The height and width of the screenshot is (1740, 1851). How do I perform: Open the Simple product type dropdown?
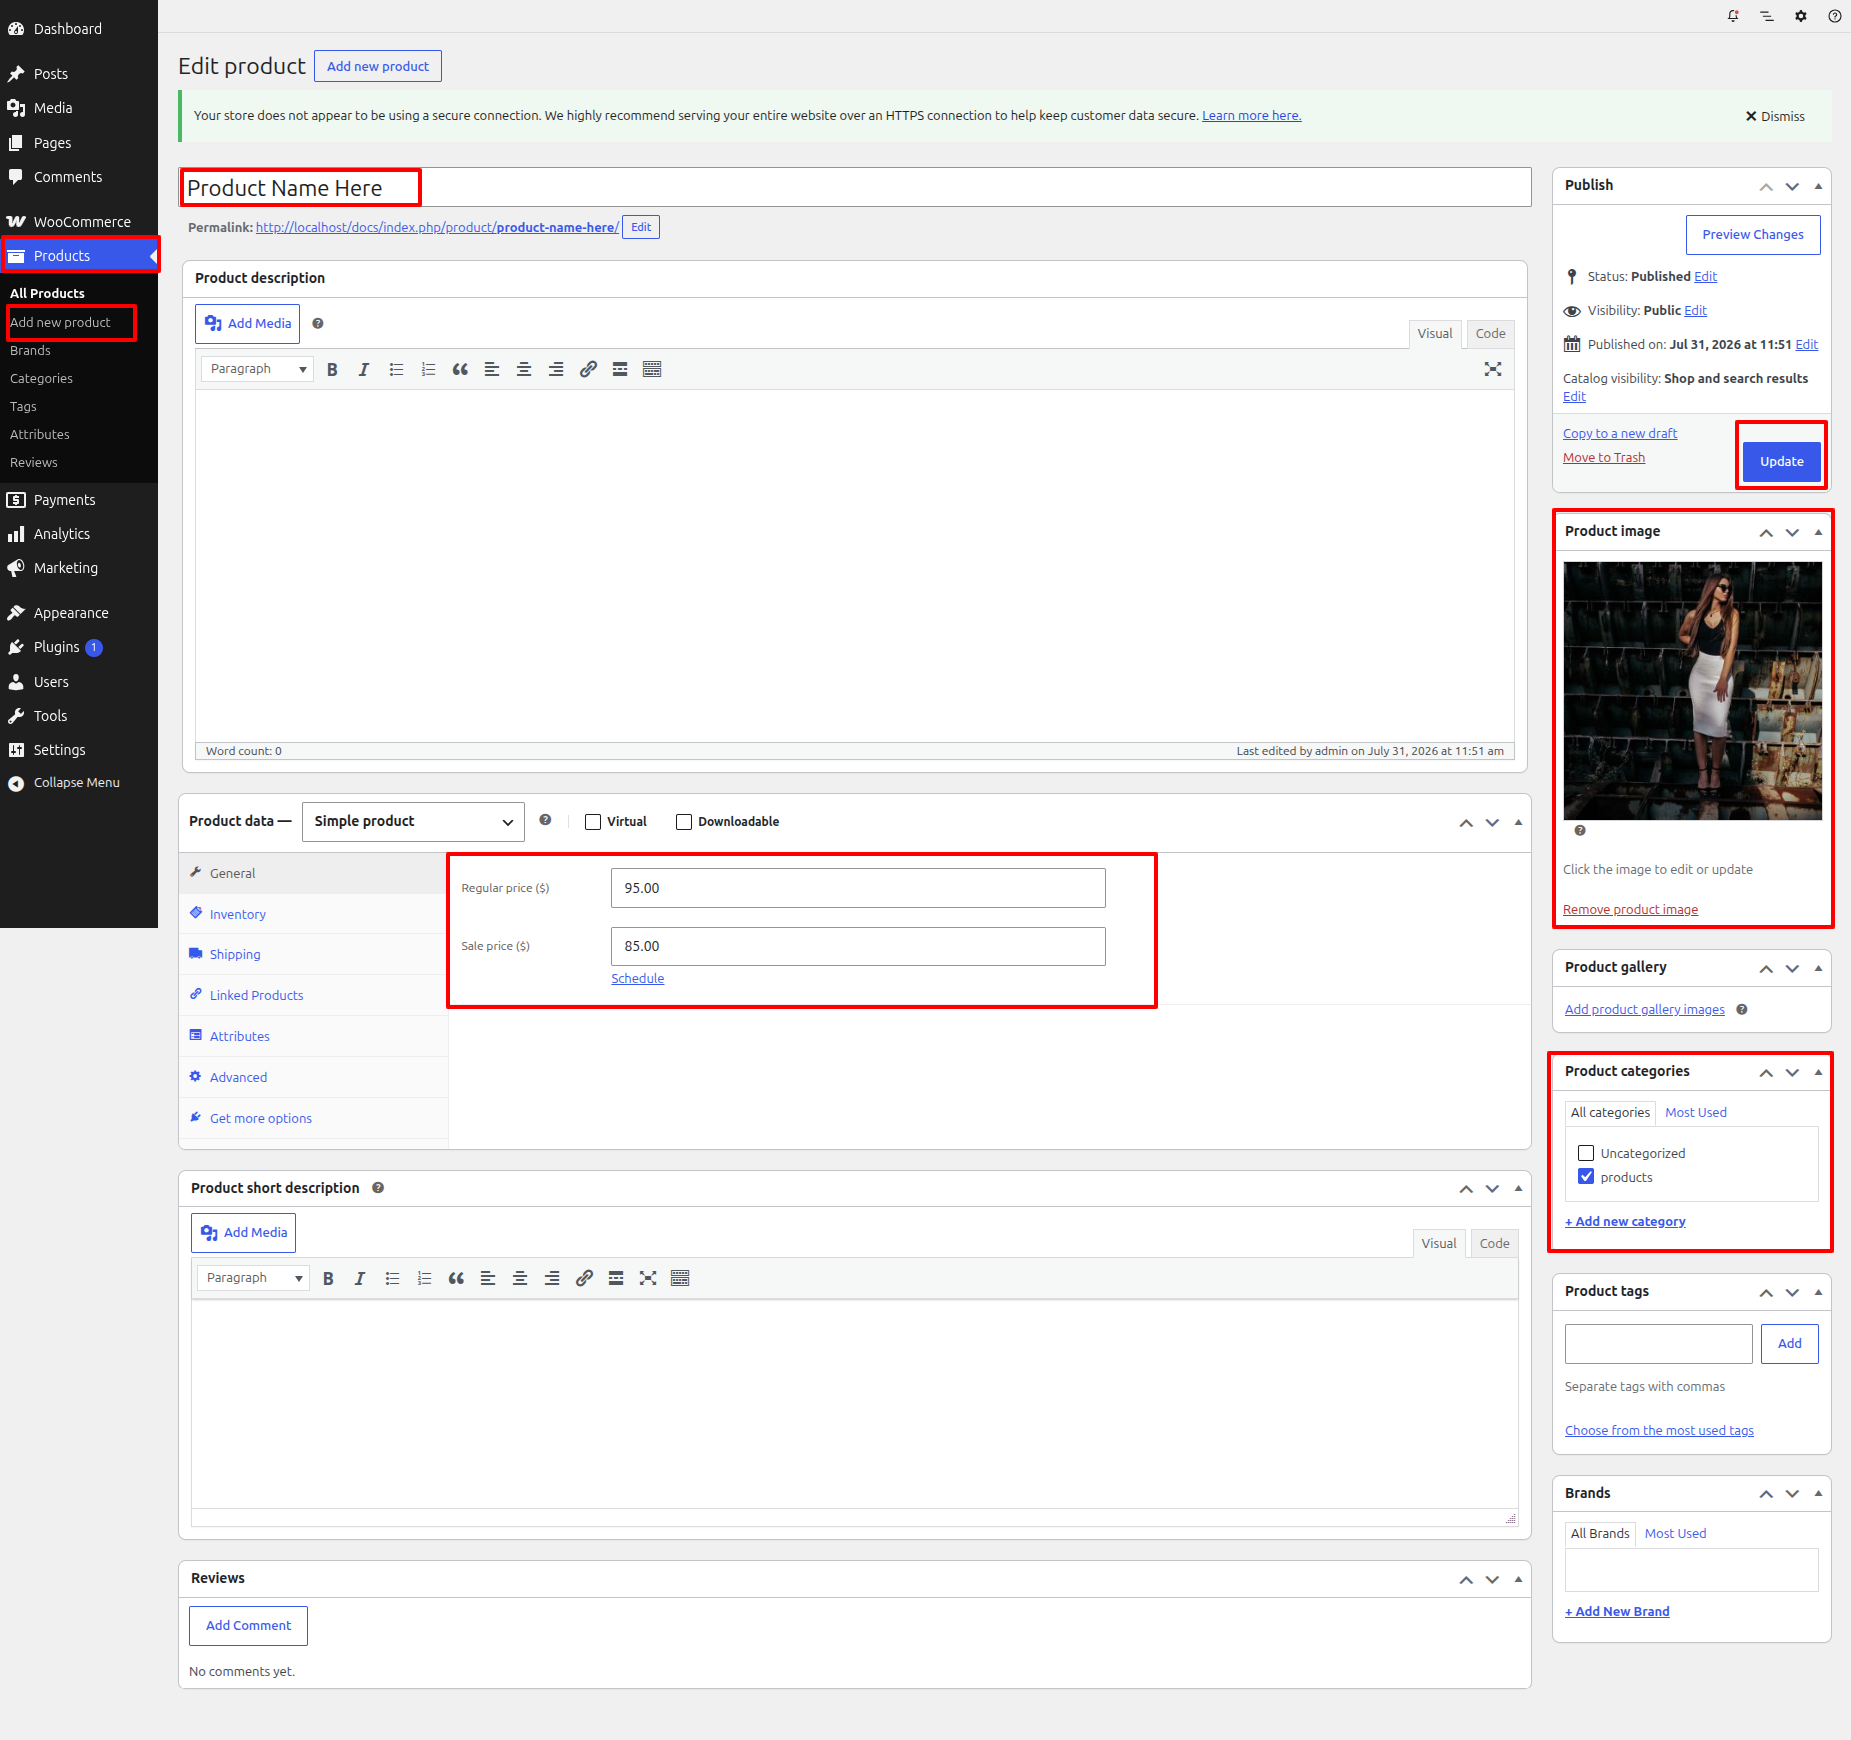click(413, 822)
